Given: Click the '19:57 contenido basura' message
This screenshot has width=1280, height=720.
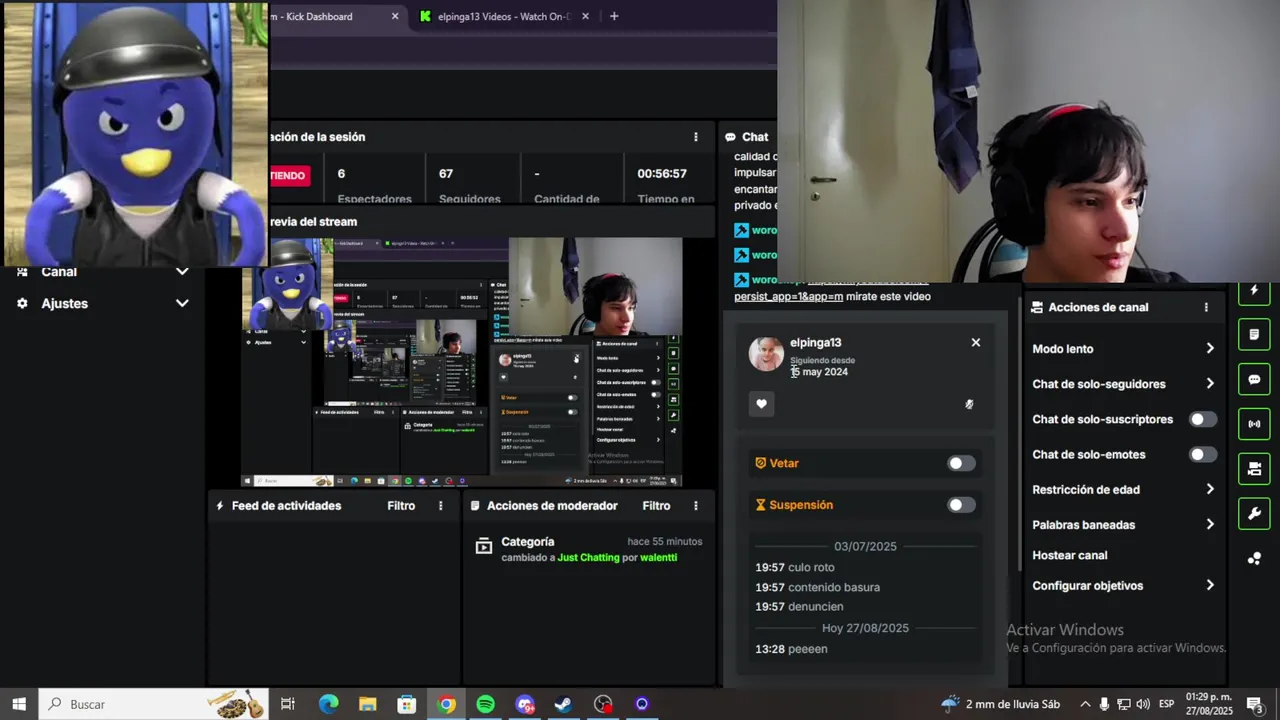Looking at the screenshot, I should click(x=817, y=587).
